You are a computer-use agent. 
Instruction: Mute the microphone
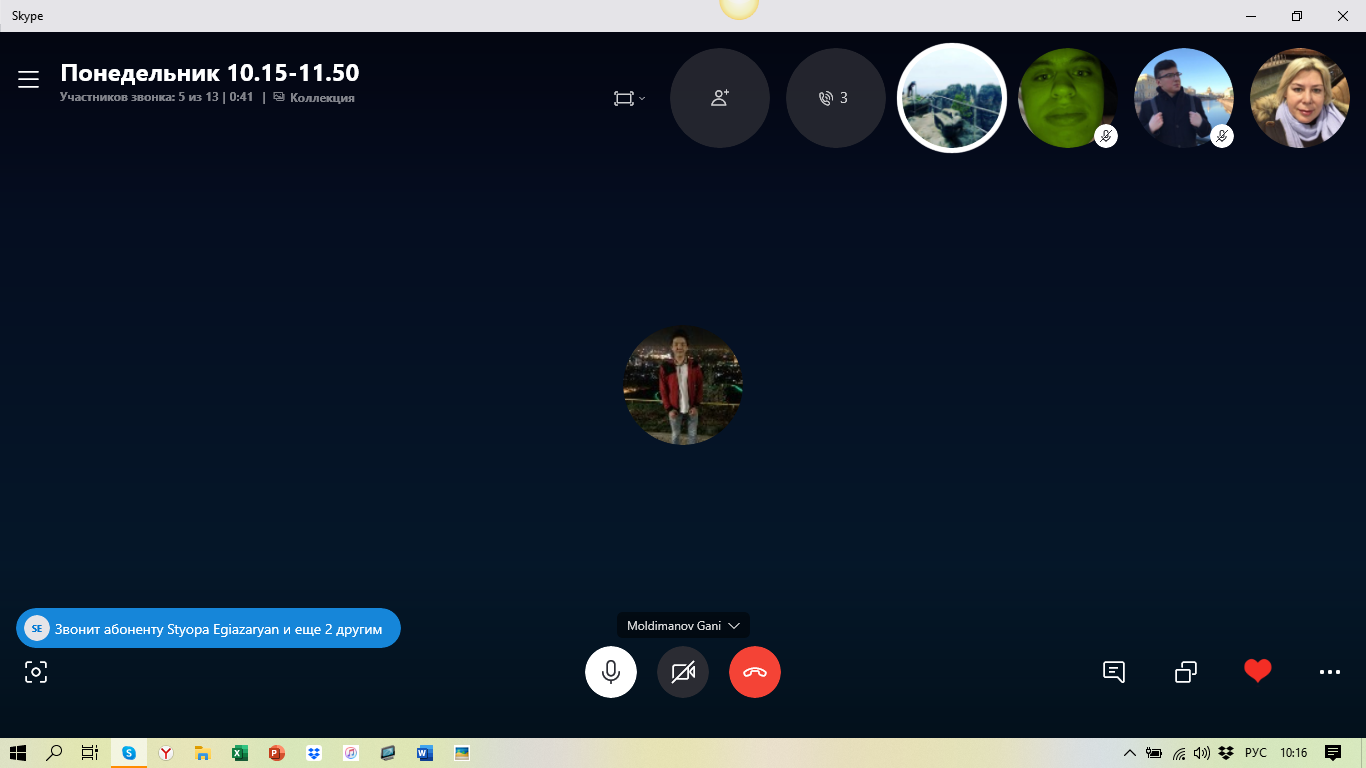tap(611, 672)
